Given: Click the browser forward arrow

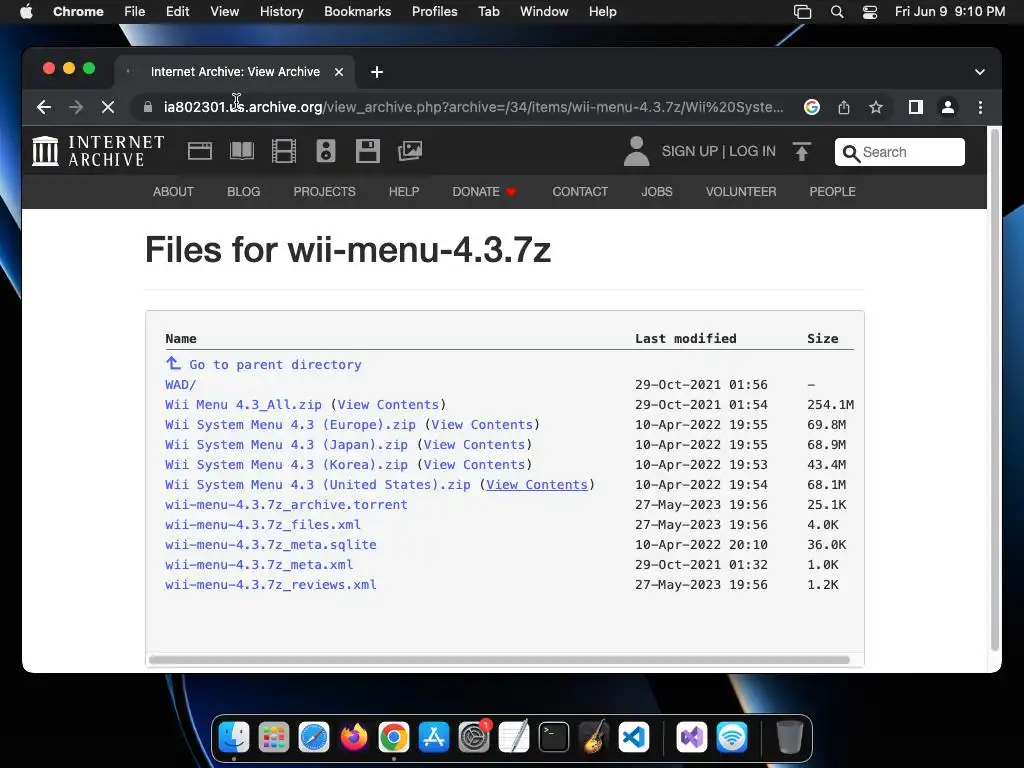Looking at the screenshot, I should [x=76, y=107].
